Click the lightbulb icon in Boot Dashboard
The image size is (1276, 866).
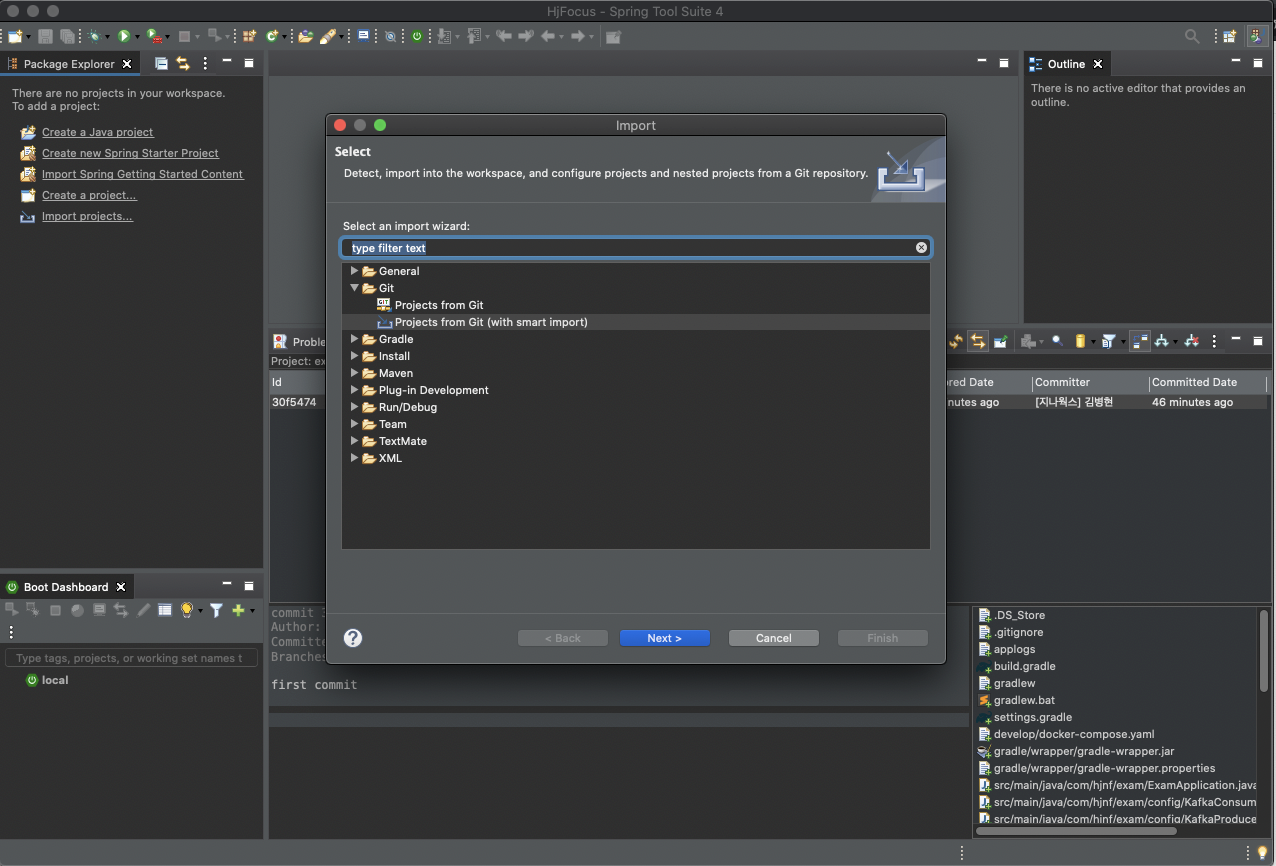tap(186, 609)
